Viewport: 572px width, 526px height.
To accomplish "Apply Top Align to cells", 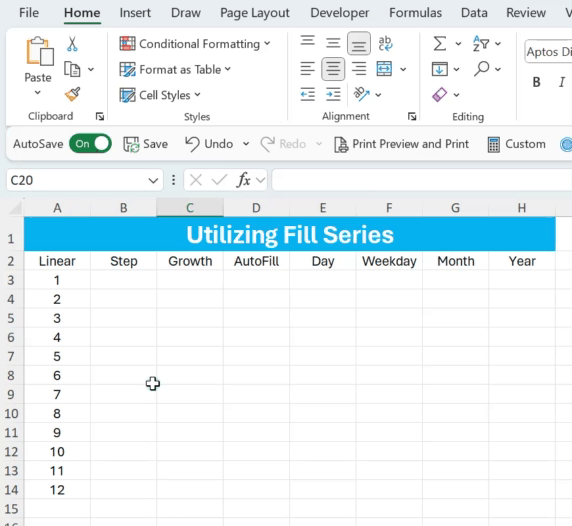I will coord(308,40).
